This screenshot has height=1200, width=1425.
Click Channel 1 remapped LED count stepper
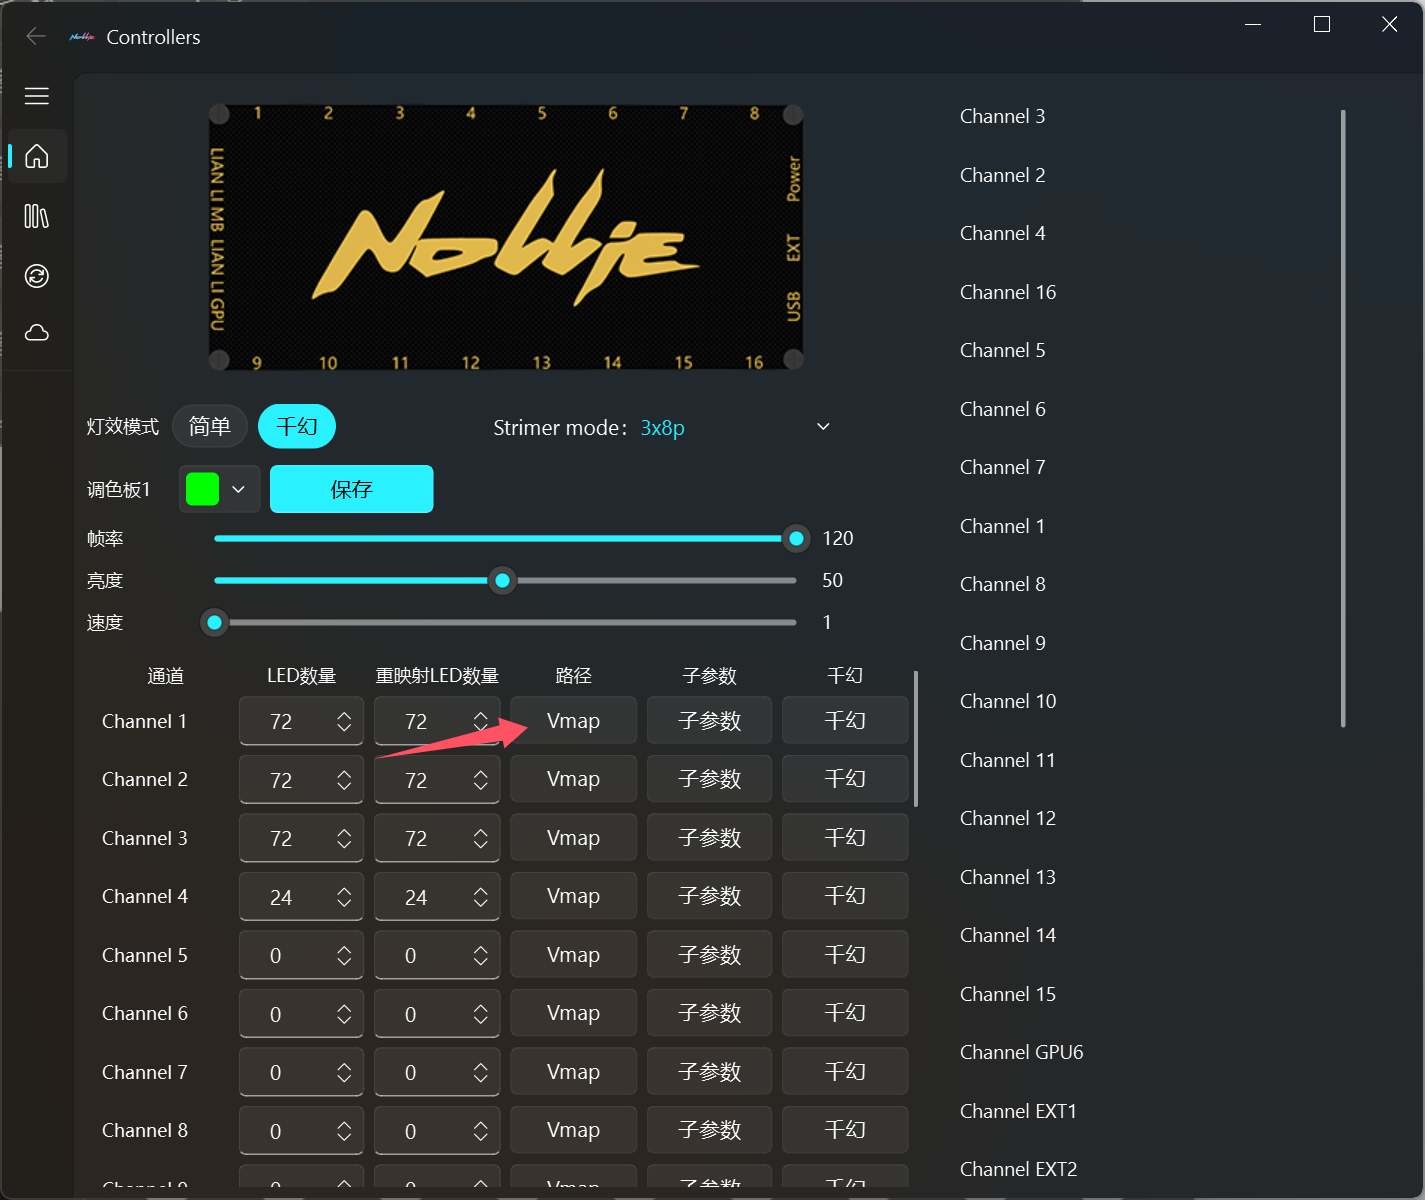(x=480, y=722)
